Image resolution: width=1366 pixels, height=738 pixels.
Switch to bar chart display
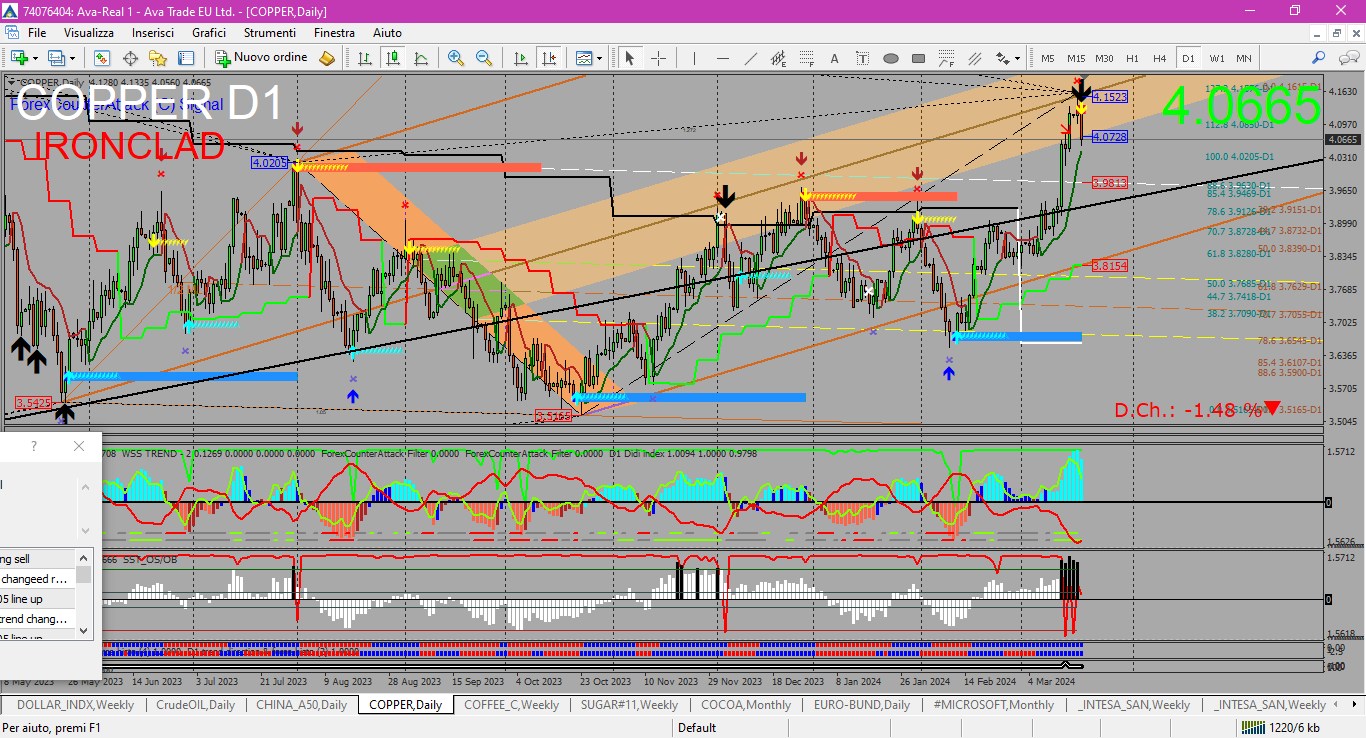click(x=364, y=58)
